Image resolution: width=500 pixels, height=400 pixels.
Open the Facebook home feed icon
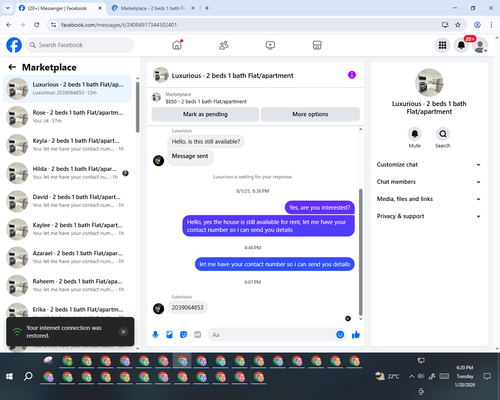(177, 45)
